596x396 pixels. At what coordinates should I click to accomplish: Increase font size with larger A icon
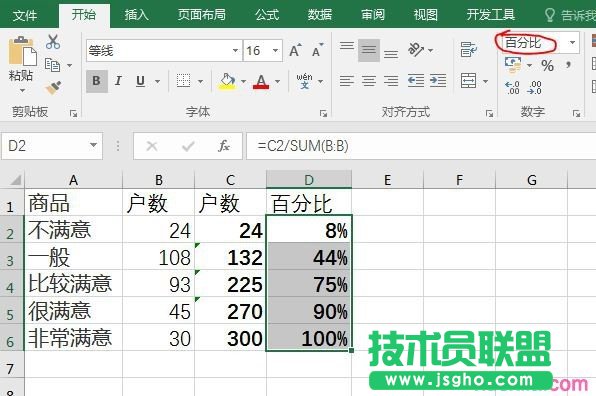click(295, 50)
